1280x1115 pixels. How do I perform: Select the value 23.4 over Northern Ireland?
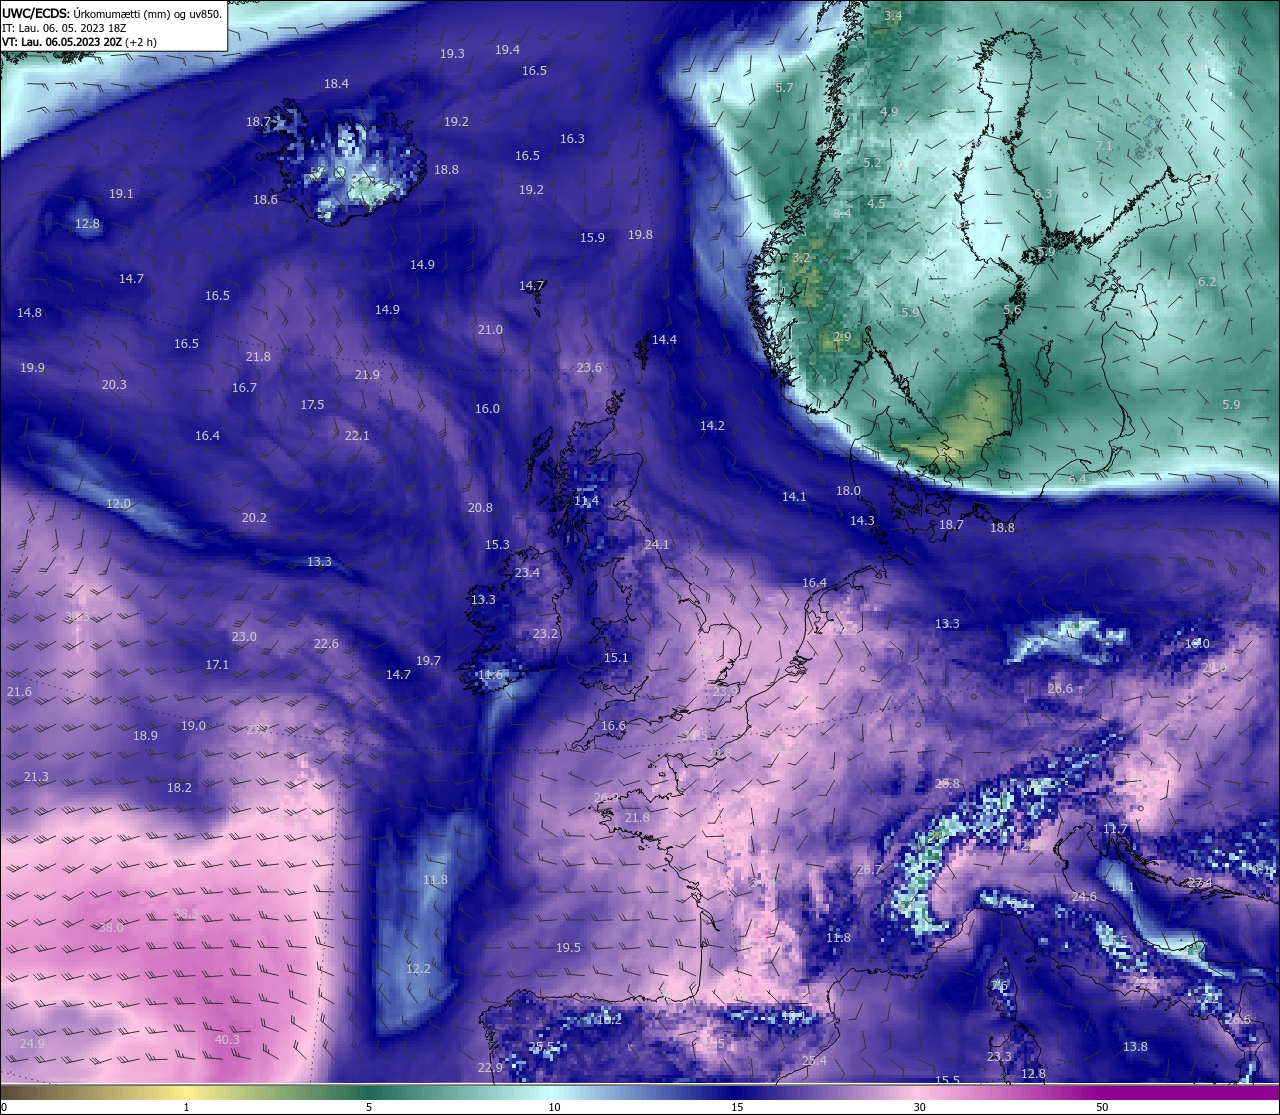click(x=528, y=573)
